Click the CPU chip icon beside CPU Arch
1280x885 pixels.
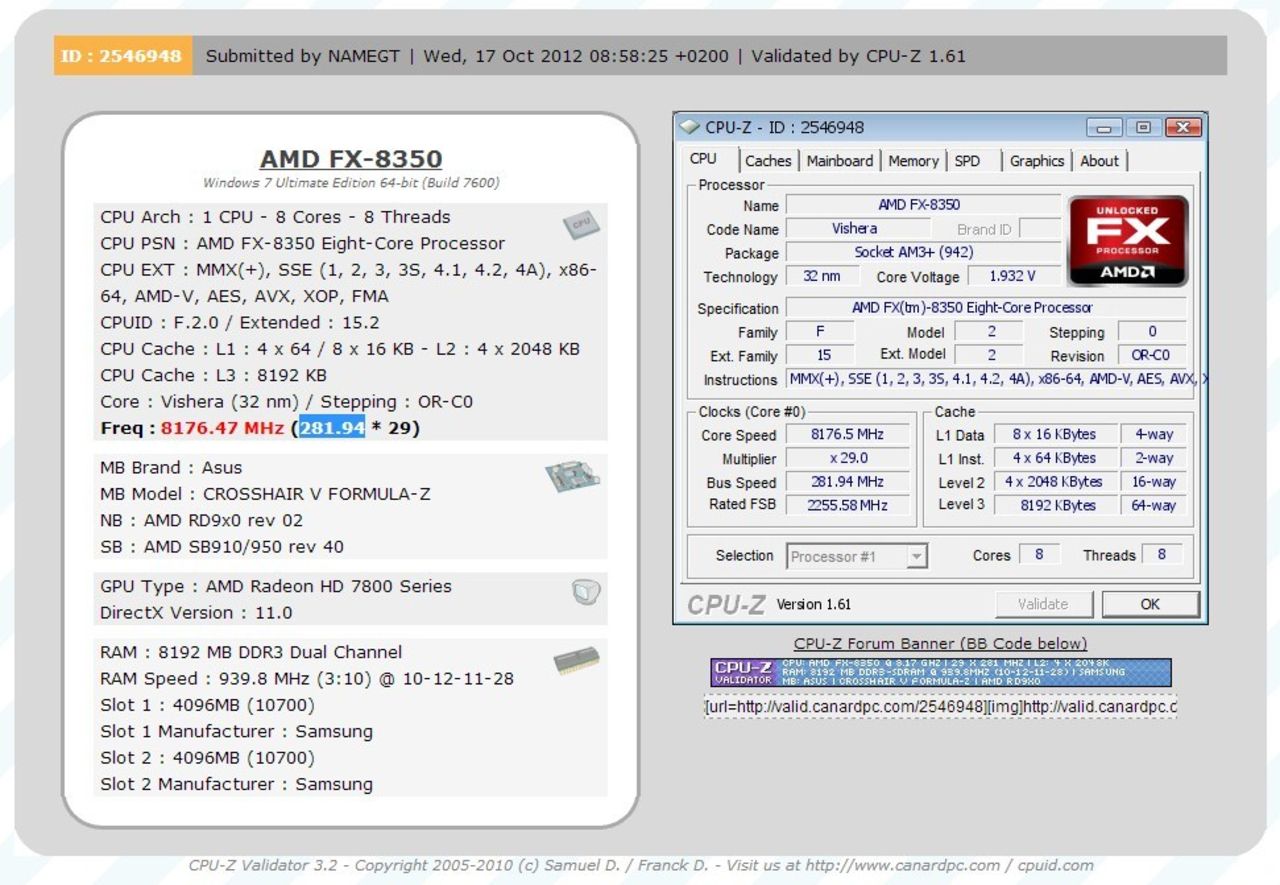(583, 225)
